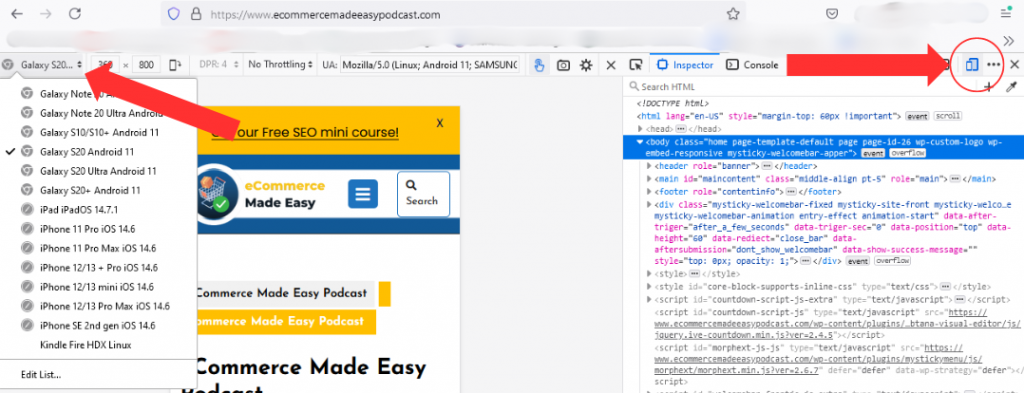The width and height of the screenshot is (1024, 393).
Task: Close the yellow welcome bar with X
Action: click(x=440, y=123)
